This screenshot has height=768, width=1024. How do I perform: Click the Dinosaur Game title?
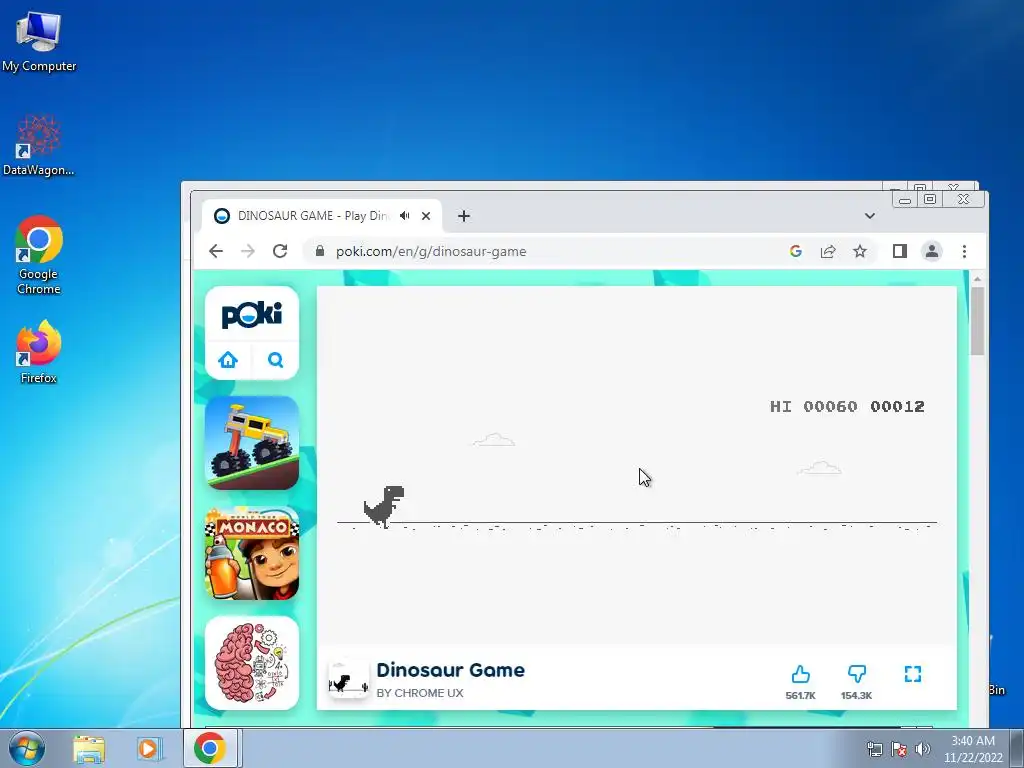point(451,670)
